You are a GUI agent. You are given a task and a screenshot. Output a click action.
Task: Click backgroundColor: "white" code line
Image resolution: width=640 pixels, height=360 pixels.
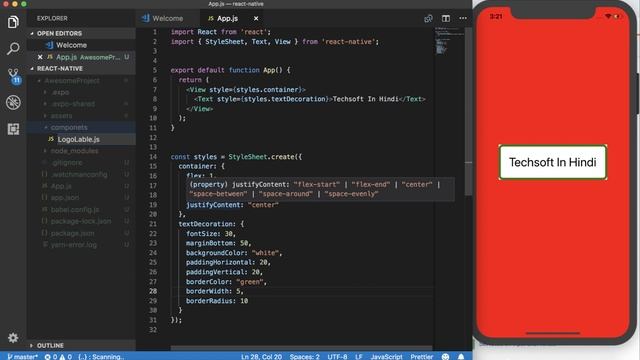[234, 253]
